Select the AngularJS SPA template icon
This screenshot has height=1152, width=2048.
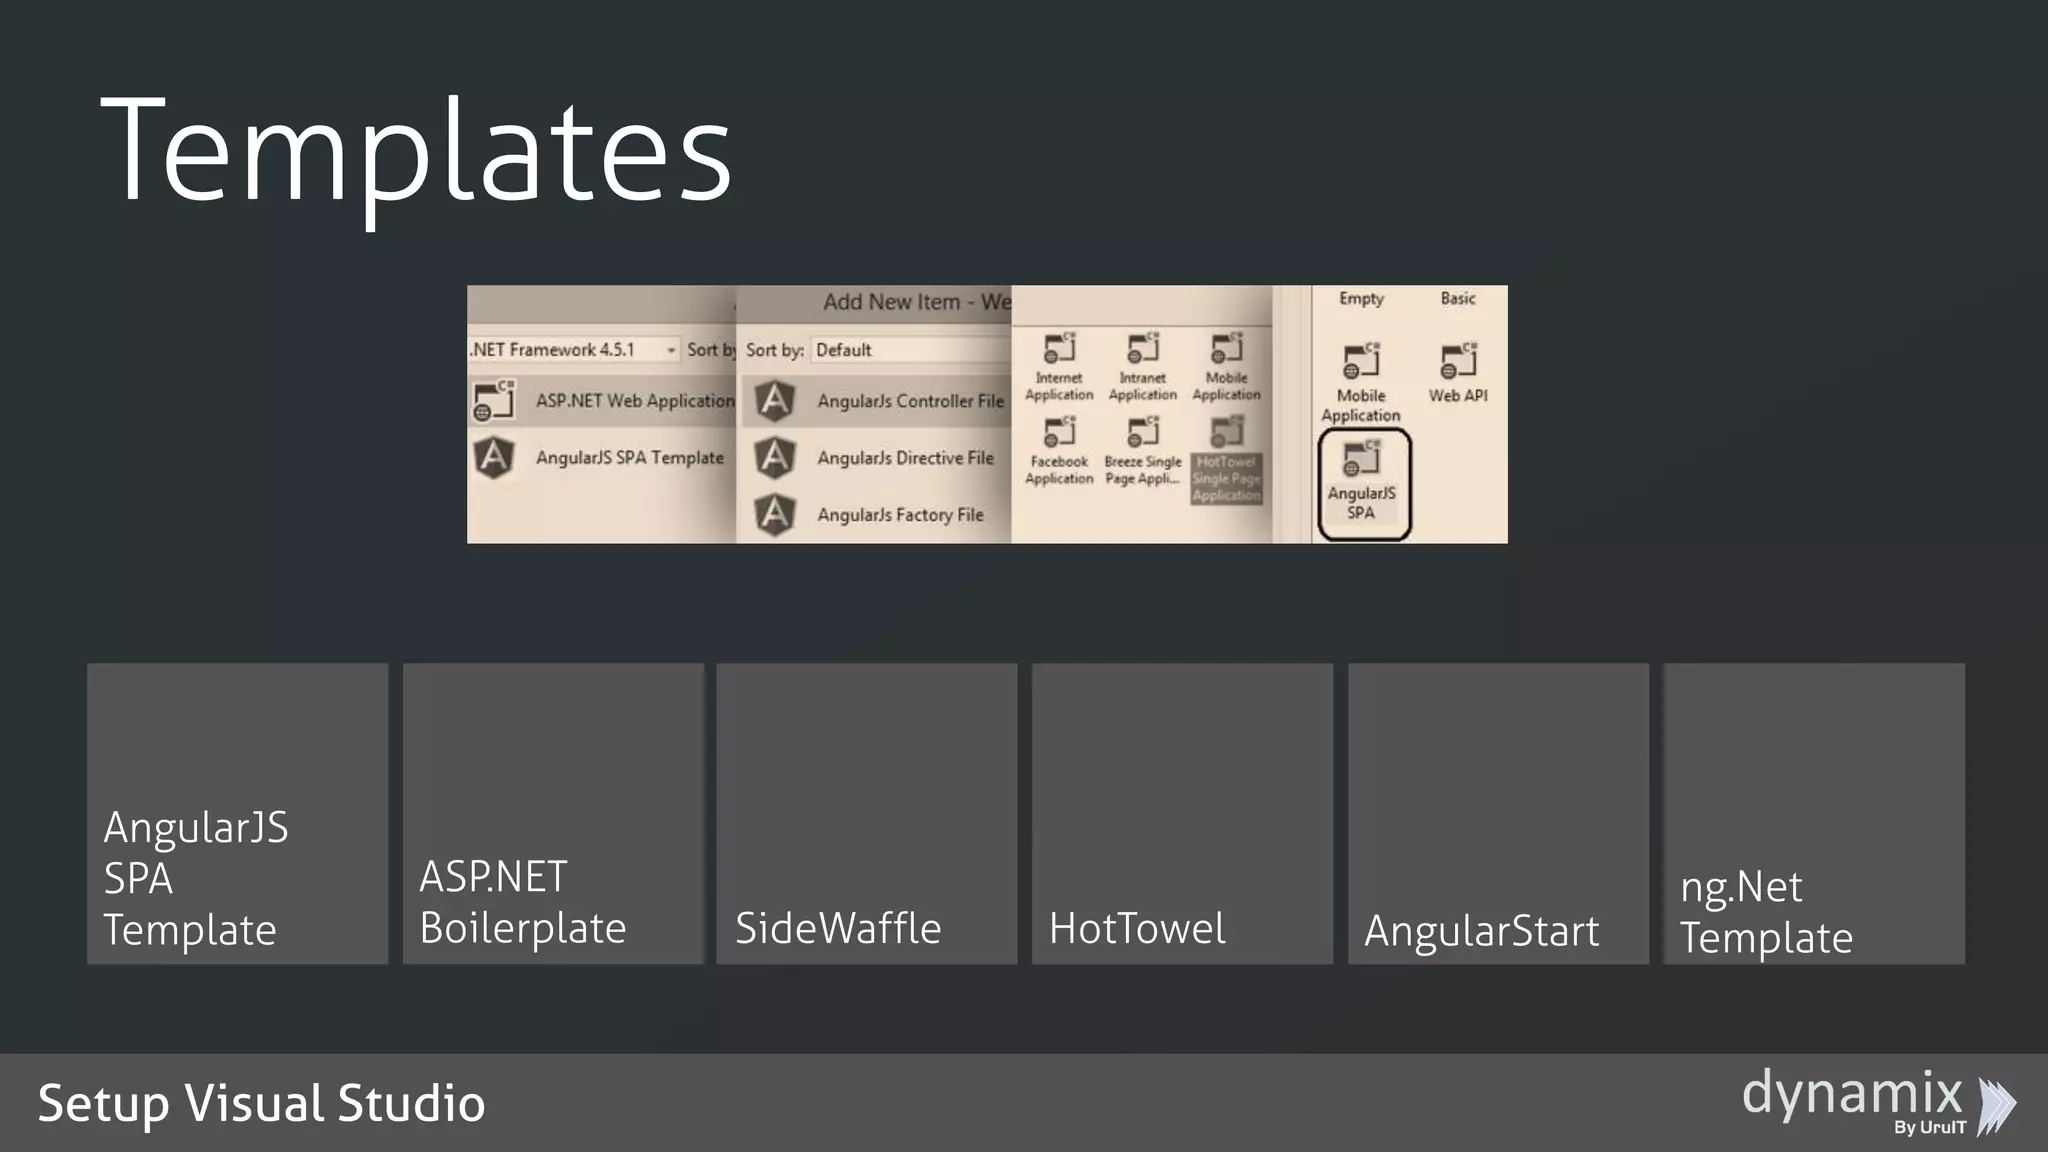click(1362, 459)
